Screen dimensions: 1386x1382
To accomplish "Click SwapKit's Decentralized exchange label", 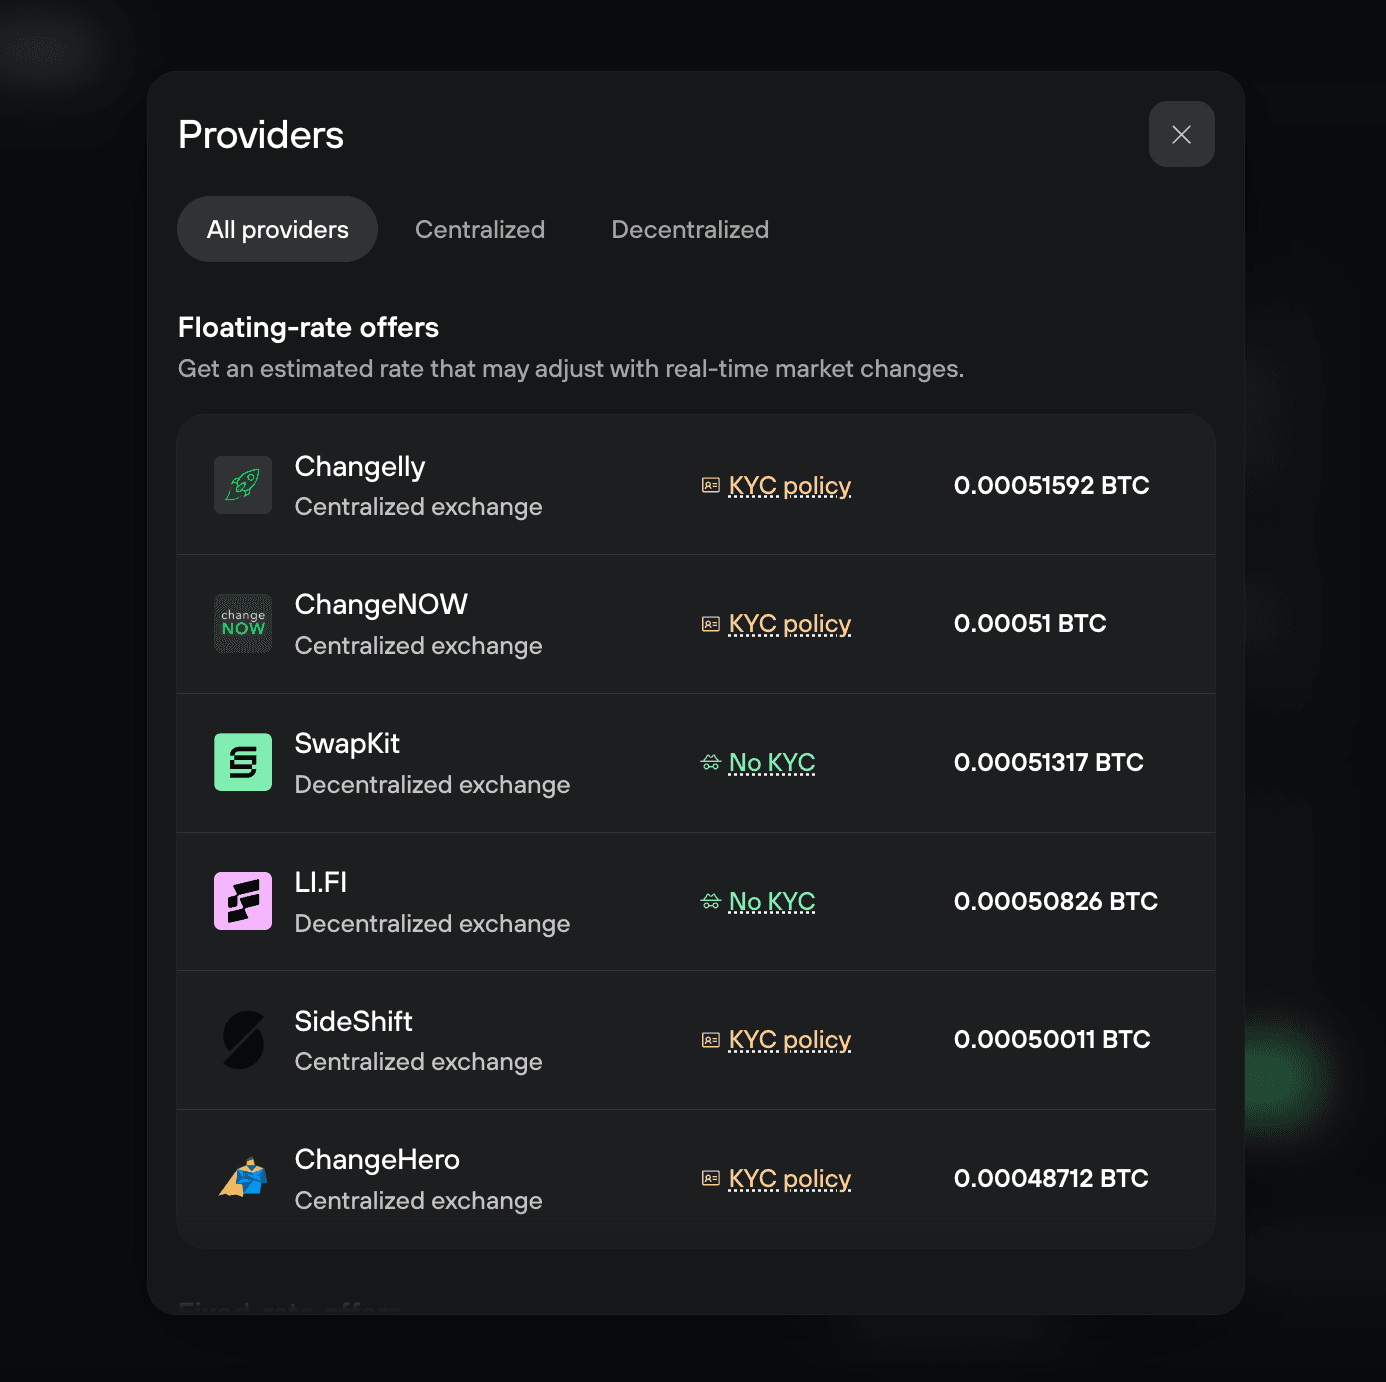I will (x=432, y=785).
